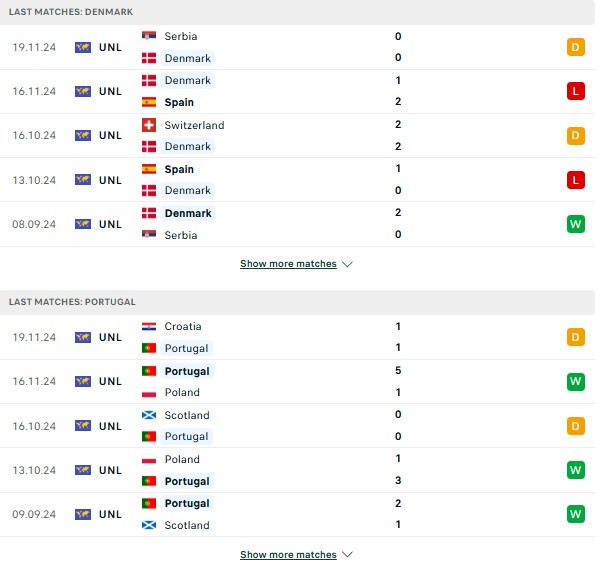Click the green W badge for Denmark vs Serbia

tap(576, 224)
